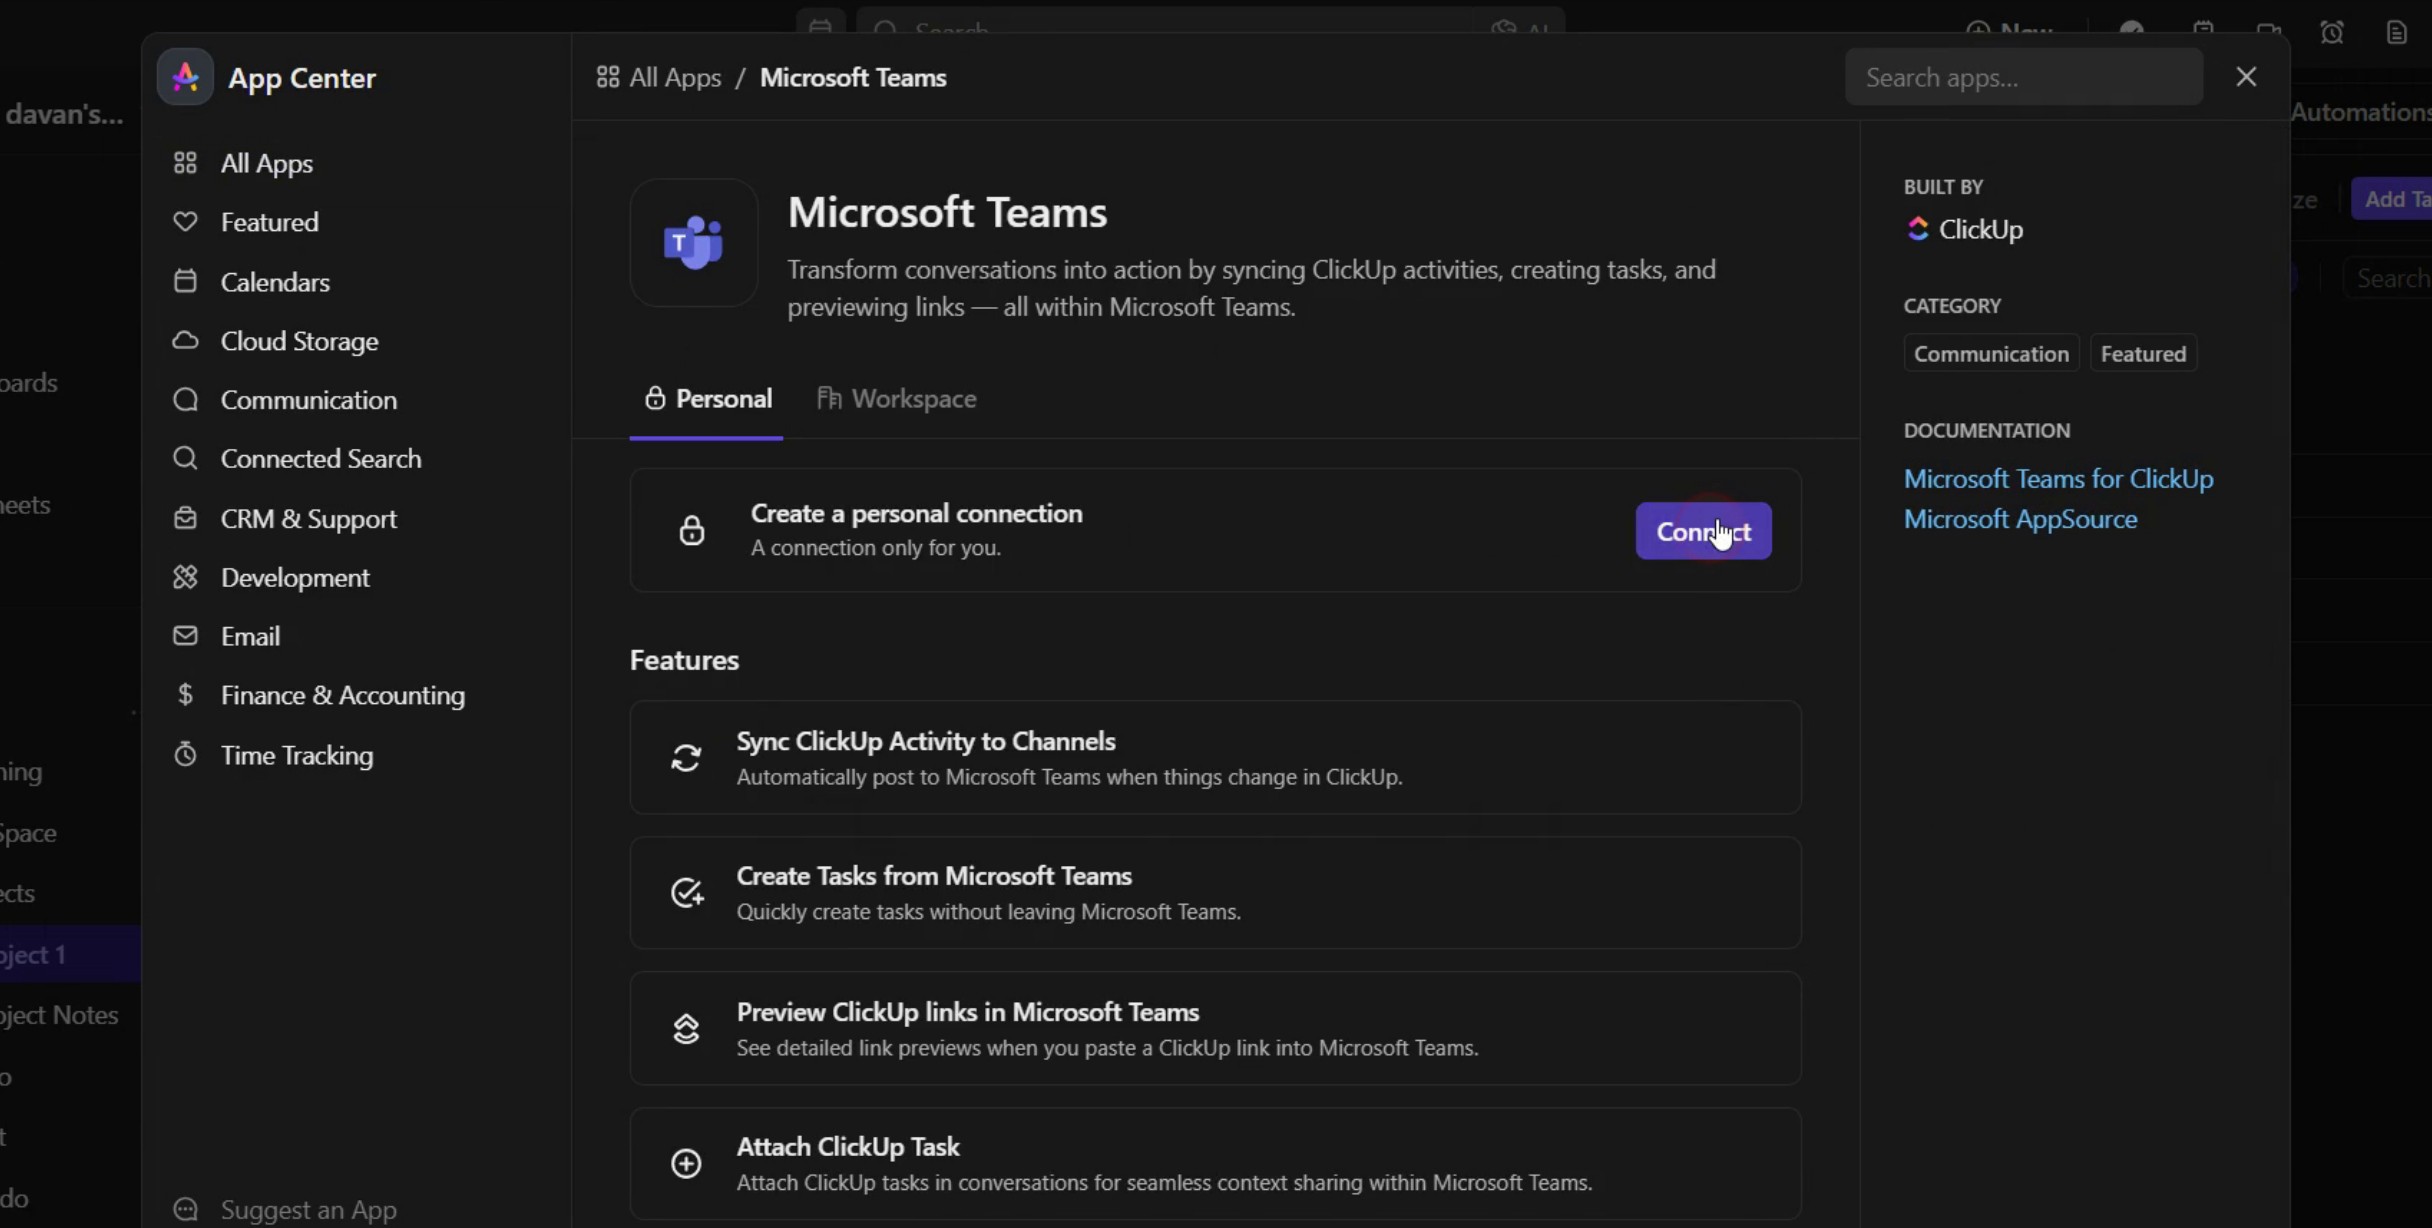Close the App Center dialog
Image resolution: width=2432 pixels, height=1228 pixels.
click(x=2246, y=77)
